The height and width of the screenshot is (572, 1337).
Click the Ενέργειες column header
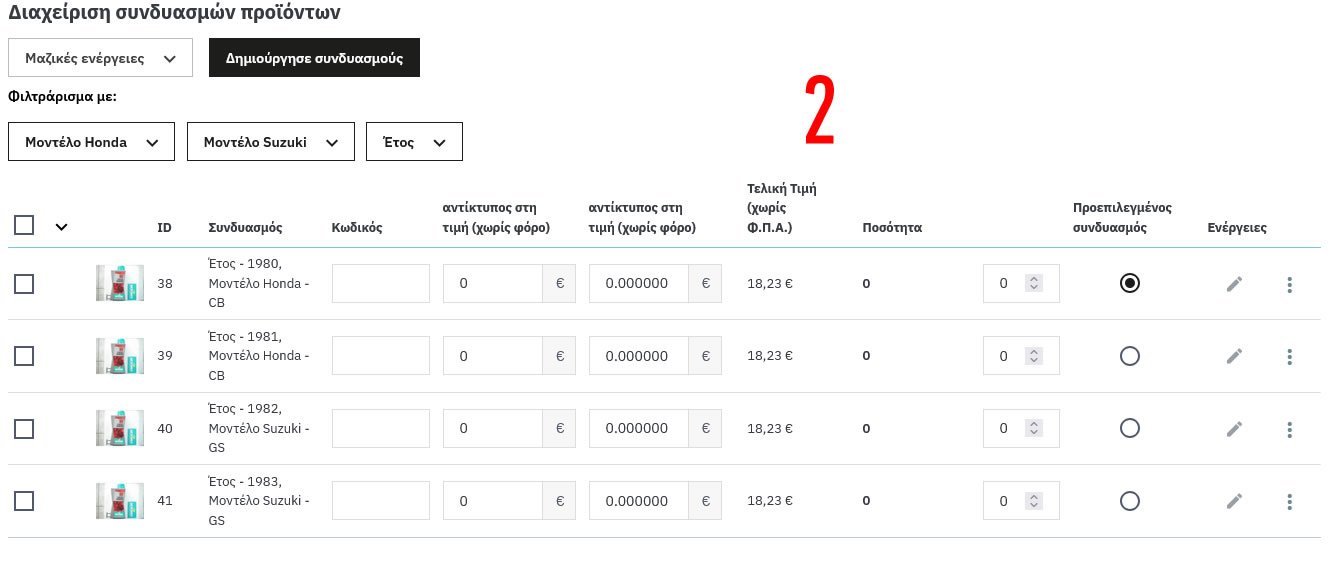(x=1237, y=228)
